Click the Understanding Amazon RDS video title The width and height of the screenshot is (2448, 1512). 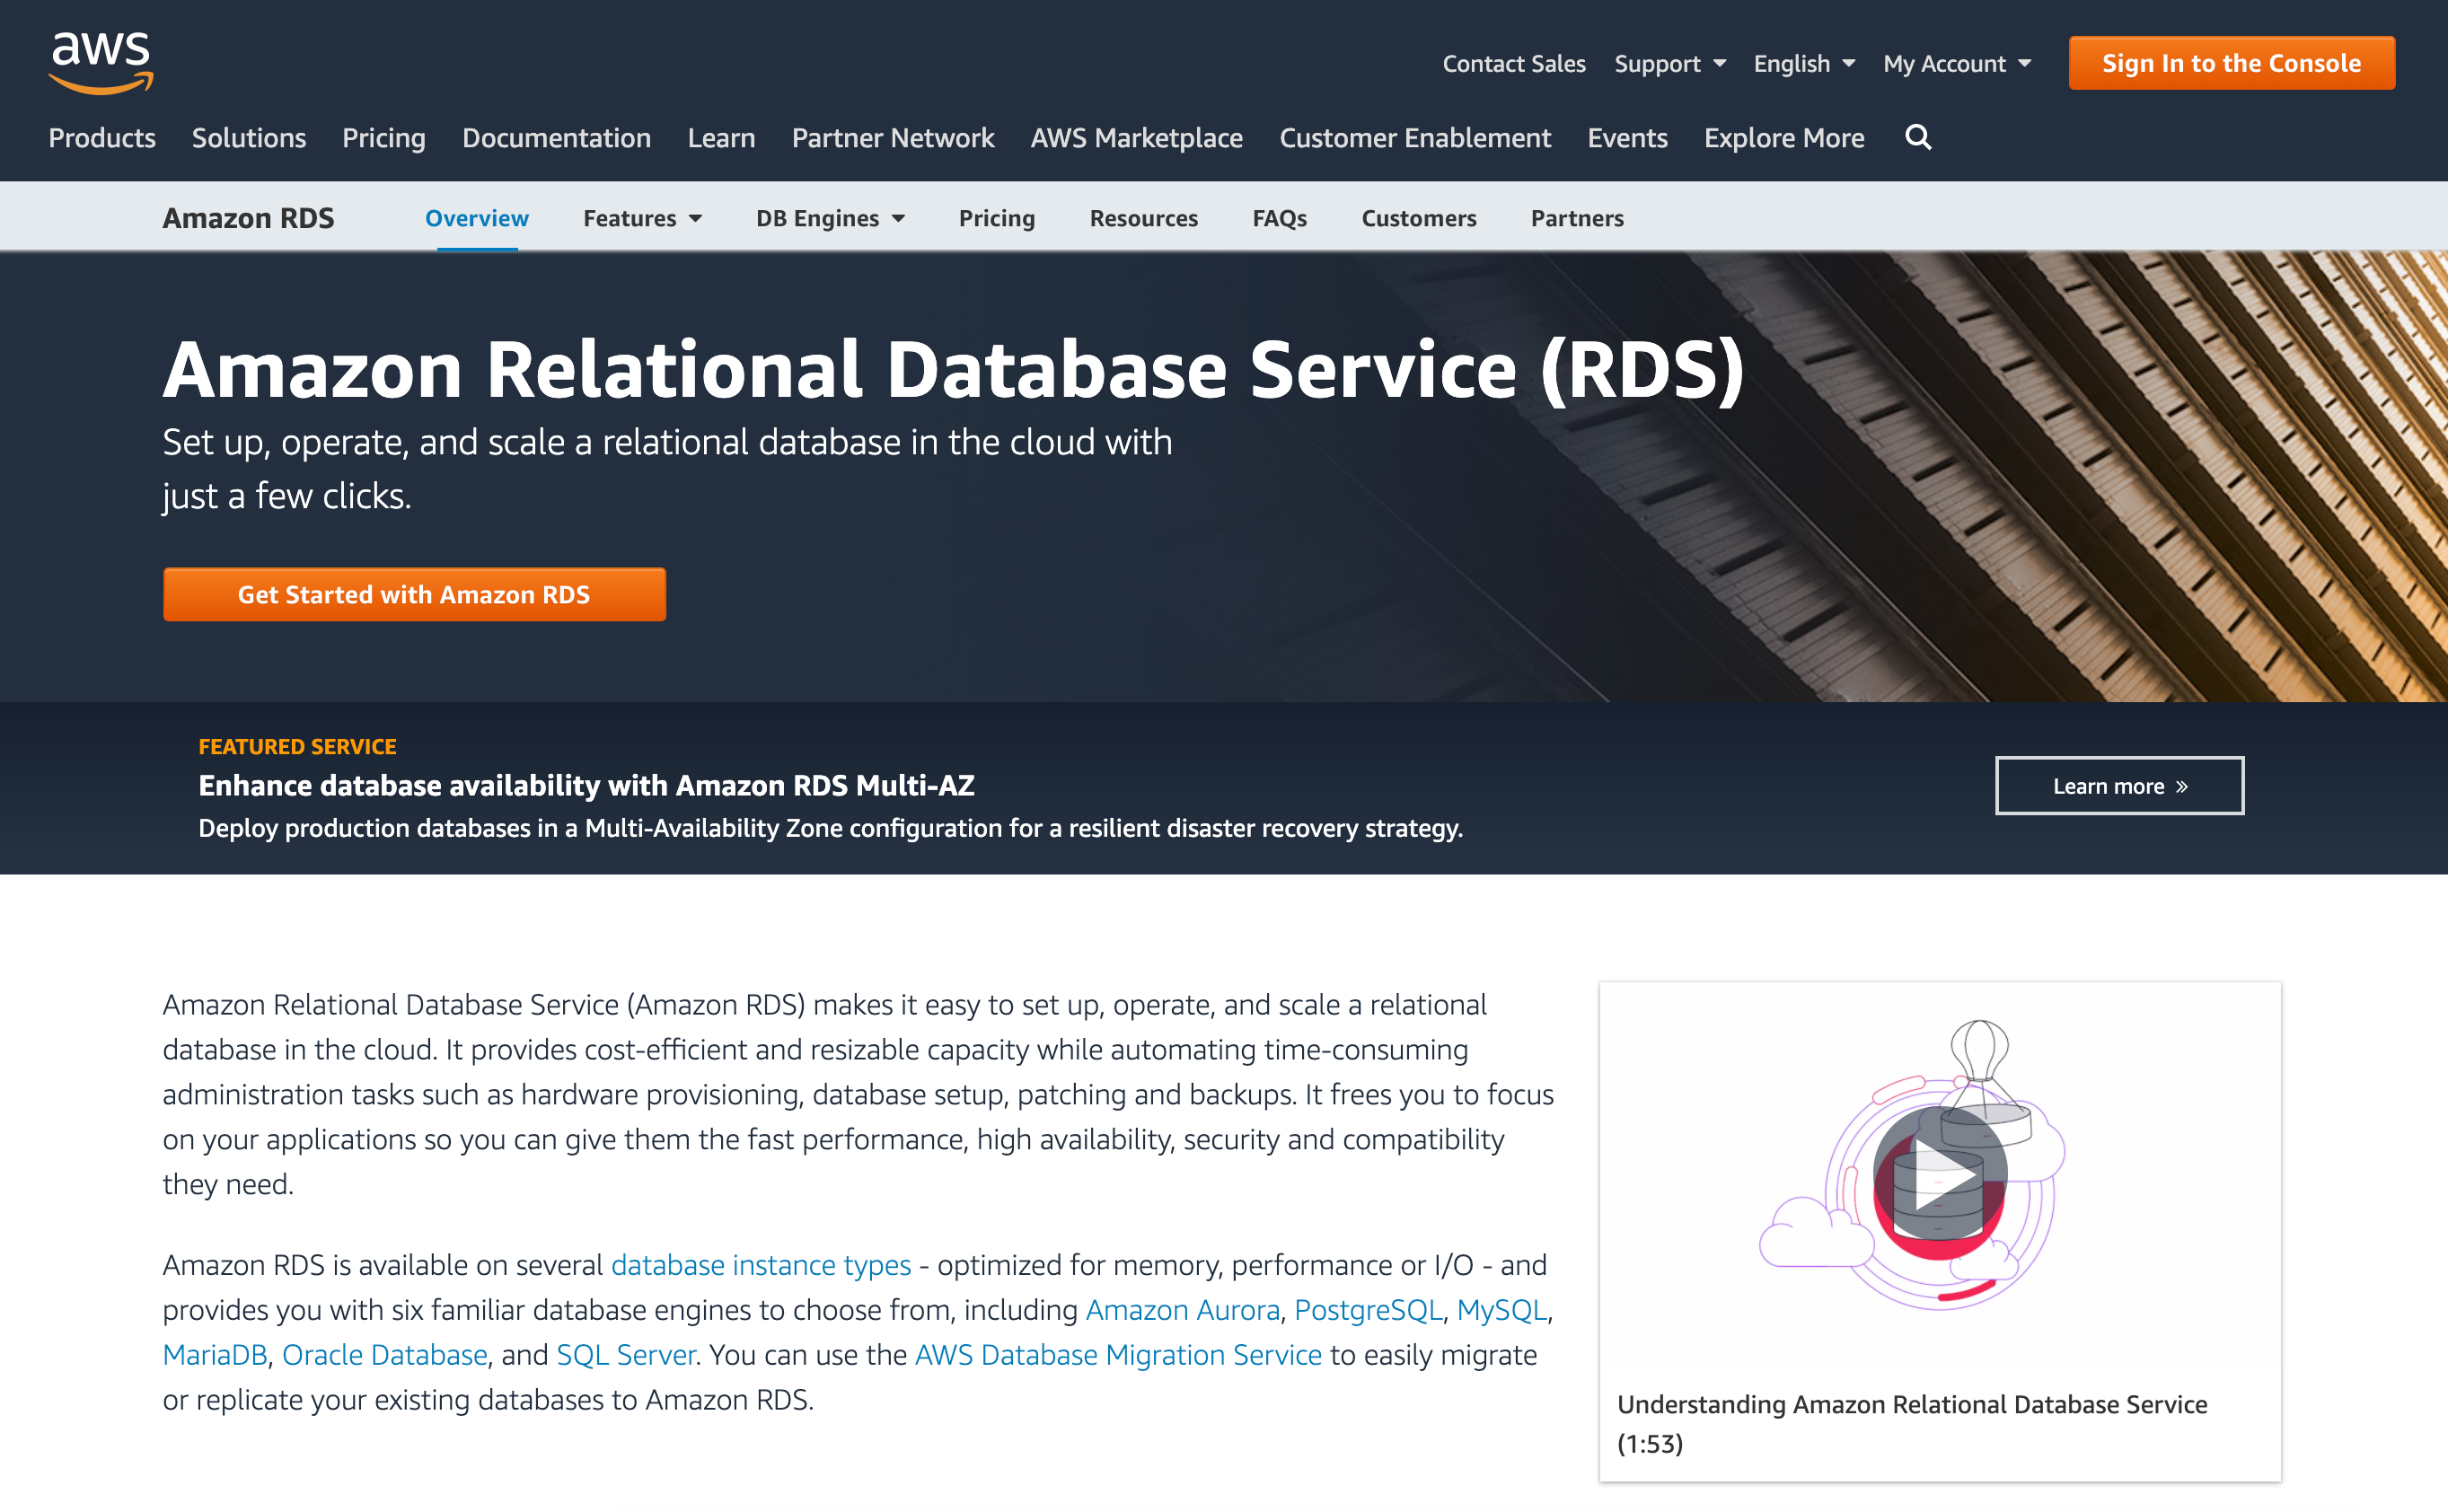pos(1911,1405)
